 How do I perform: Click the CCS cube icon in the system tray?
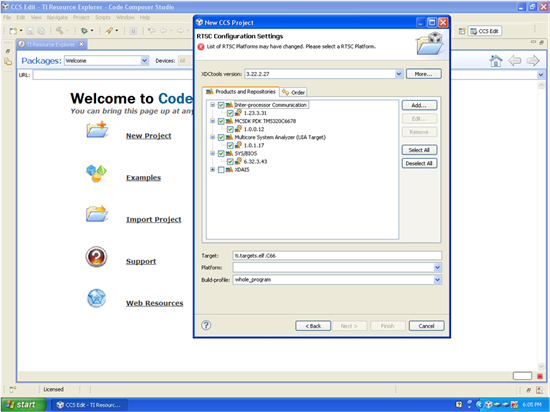(x=488, y=405)
